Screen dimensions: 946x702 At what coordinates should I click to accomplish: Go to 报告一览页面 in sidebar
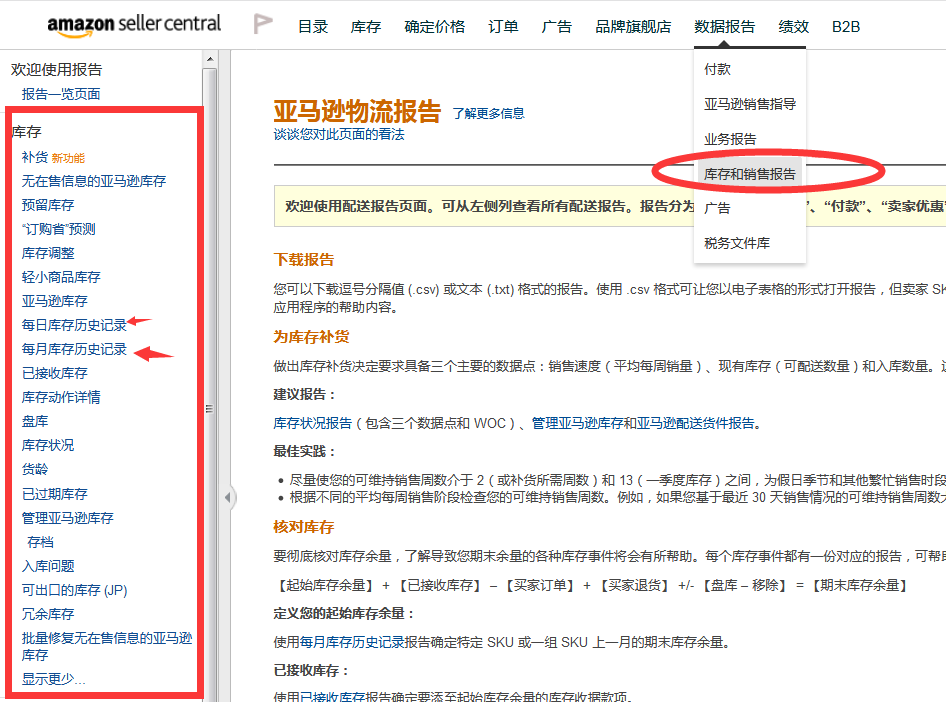click(x=61, y=94)
